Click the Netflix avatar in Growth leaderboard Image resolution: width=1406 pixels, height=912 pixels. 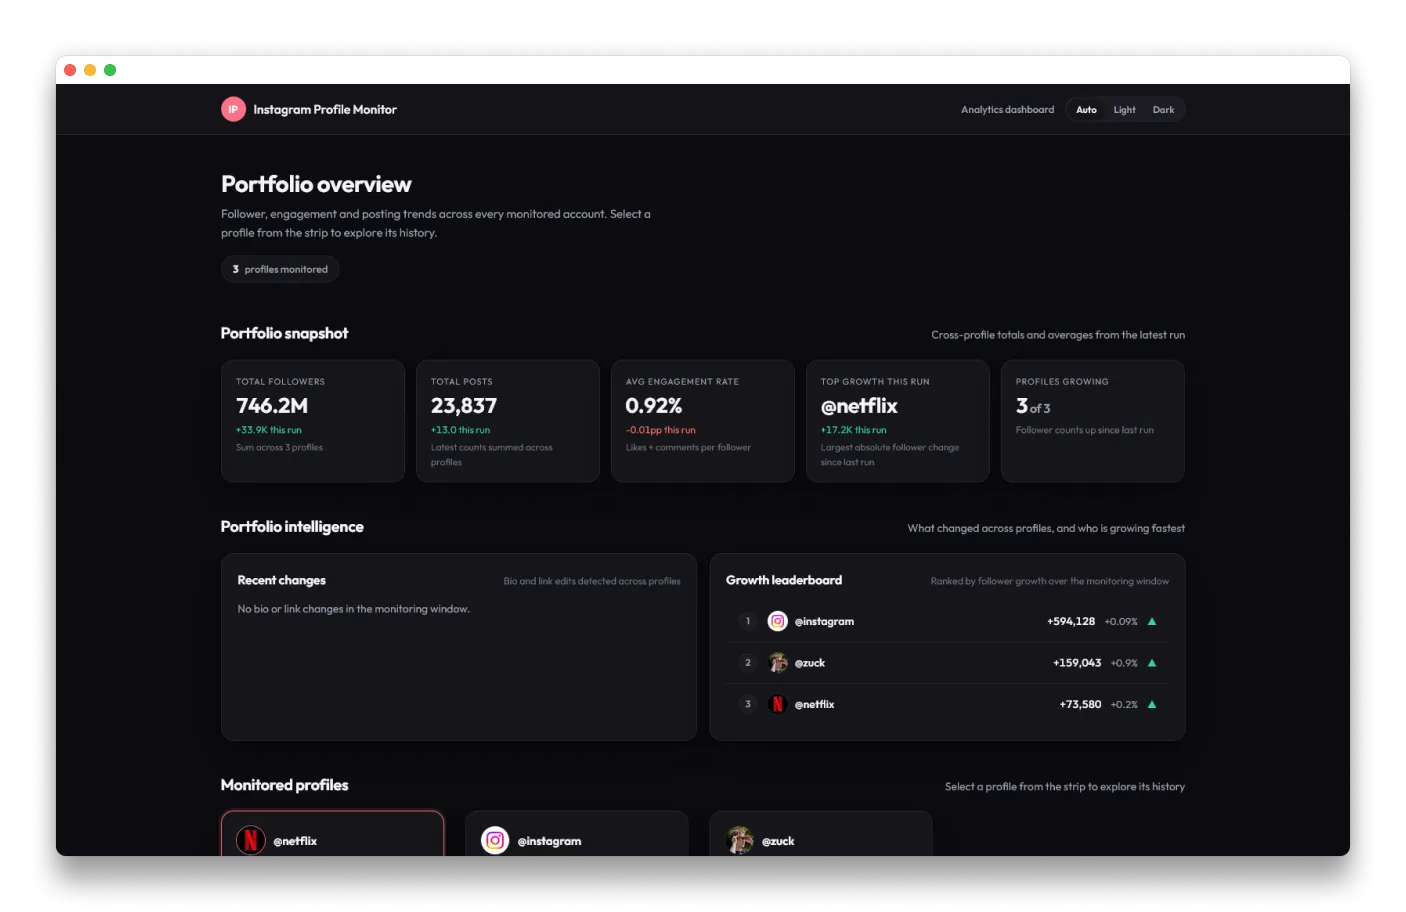(777, 704)
